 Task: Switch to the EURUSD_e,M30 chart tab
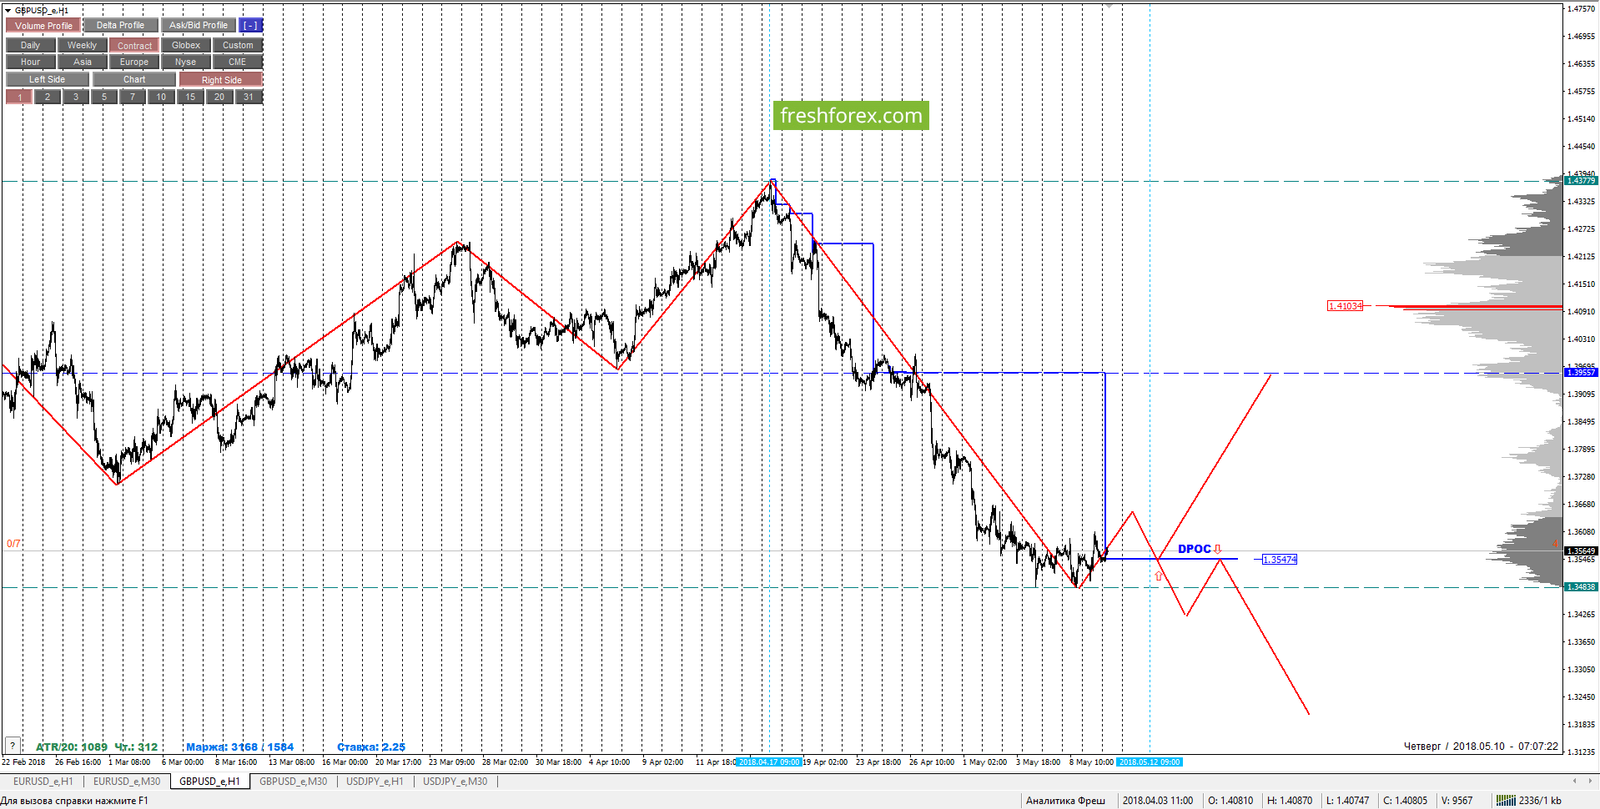pos(127,781)
